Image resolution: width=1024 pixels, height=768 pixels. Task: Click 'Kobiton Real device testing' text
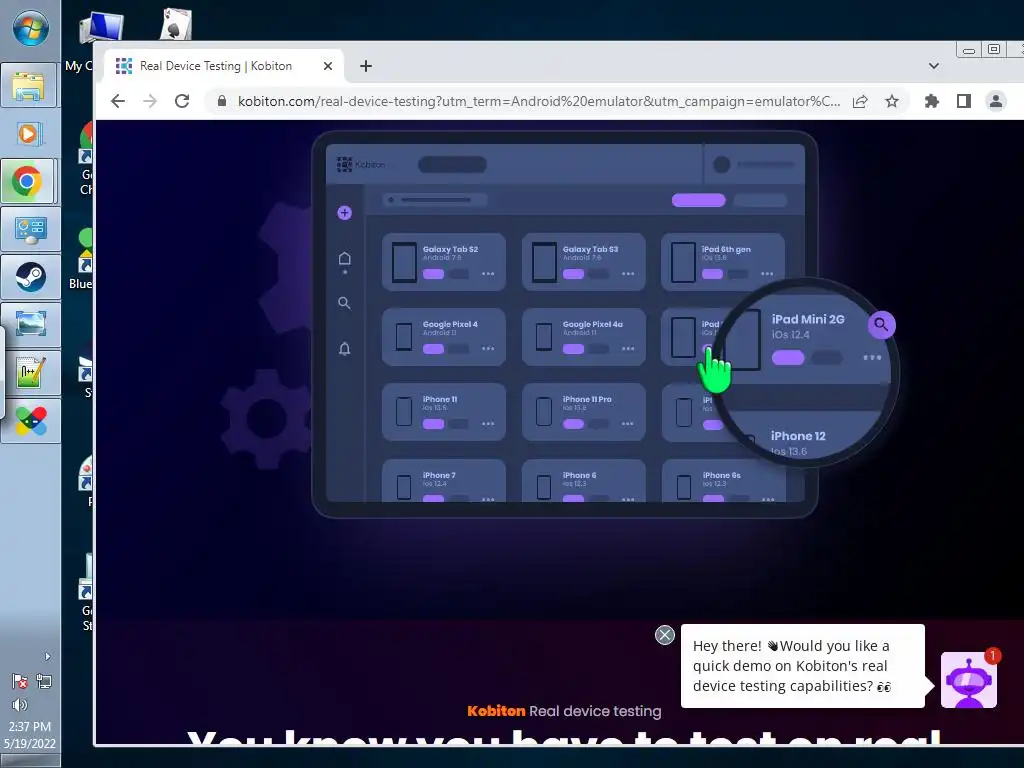point(564,711)
